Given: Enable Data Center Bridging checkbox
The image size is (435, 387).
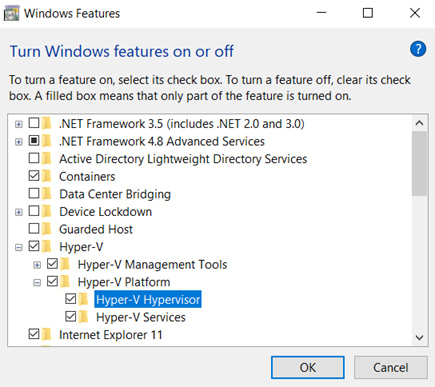Looking at the screenshot, I should [34, 193].
